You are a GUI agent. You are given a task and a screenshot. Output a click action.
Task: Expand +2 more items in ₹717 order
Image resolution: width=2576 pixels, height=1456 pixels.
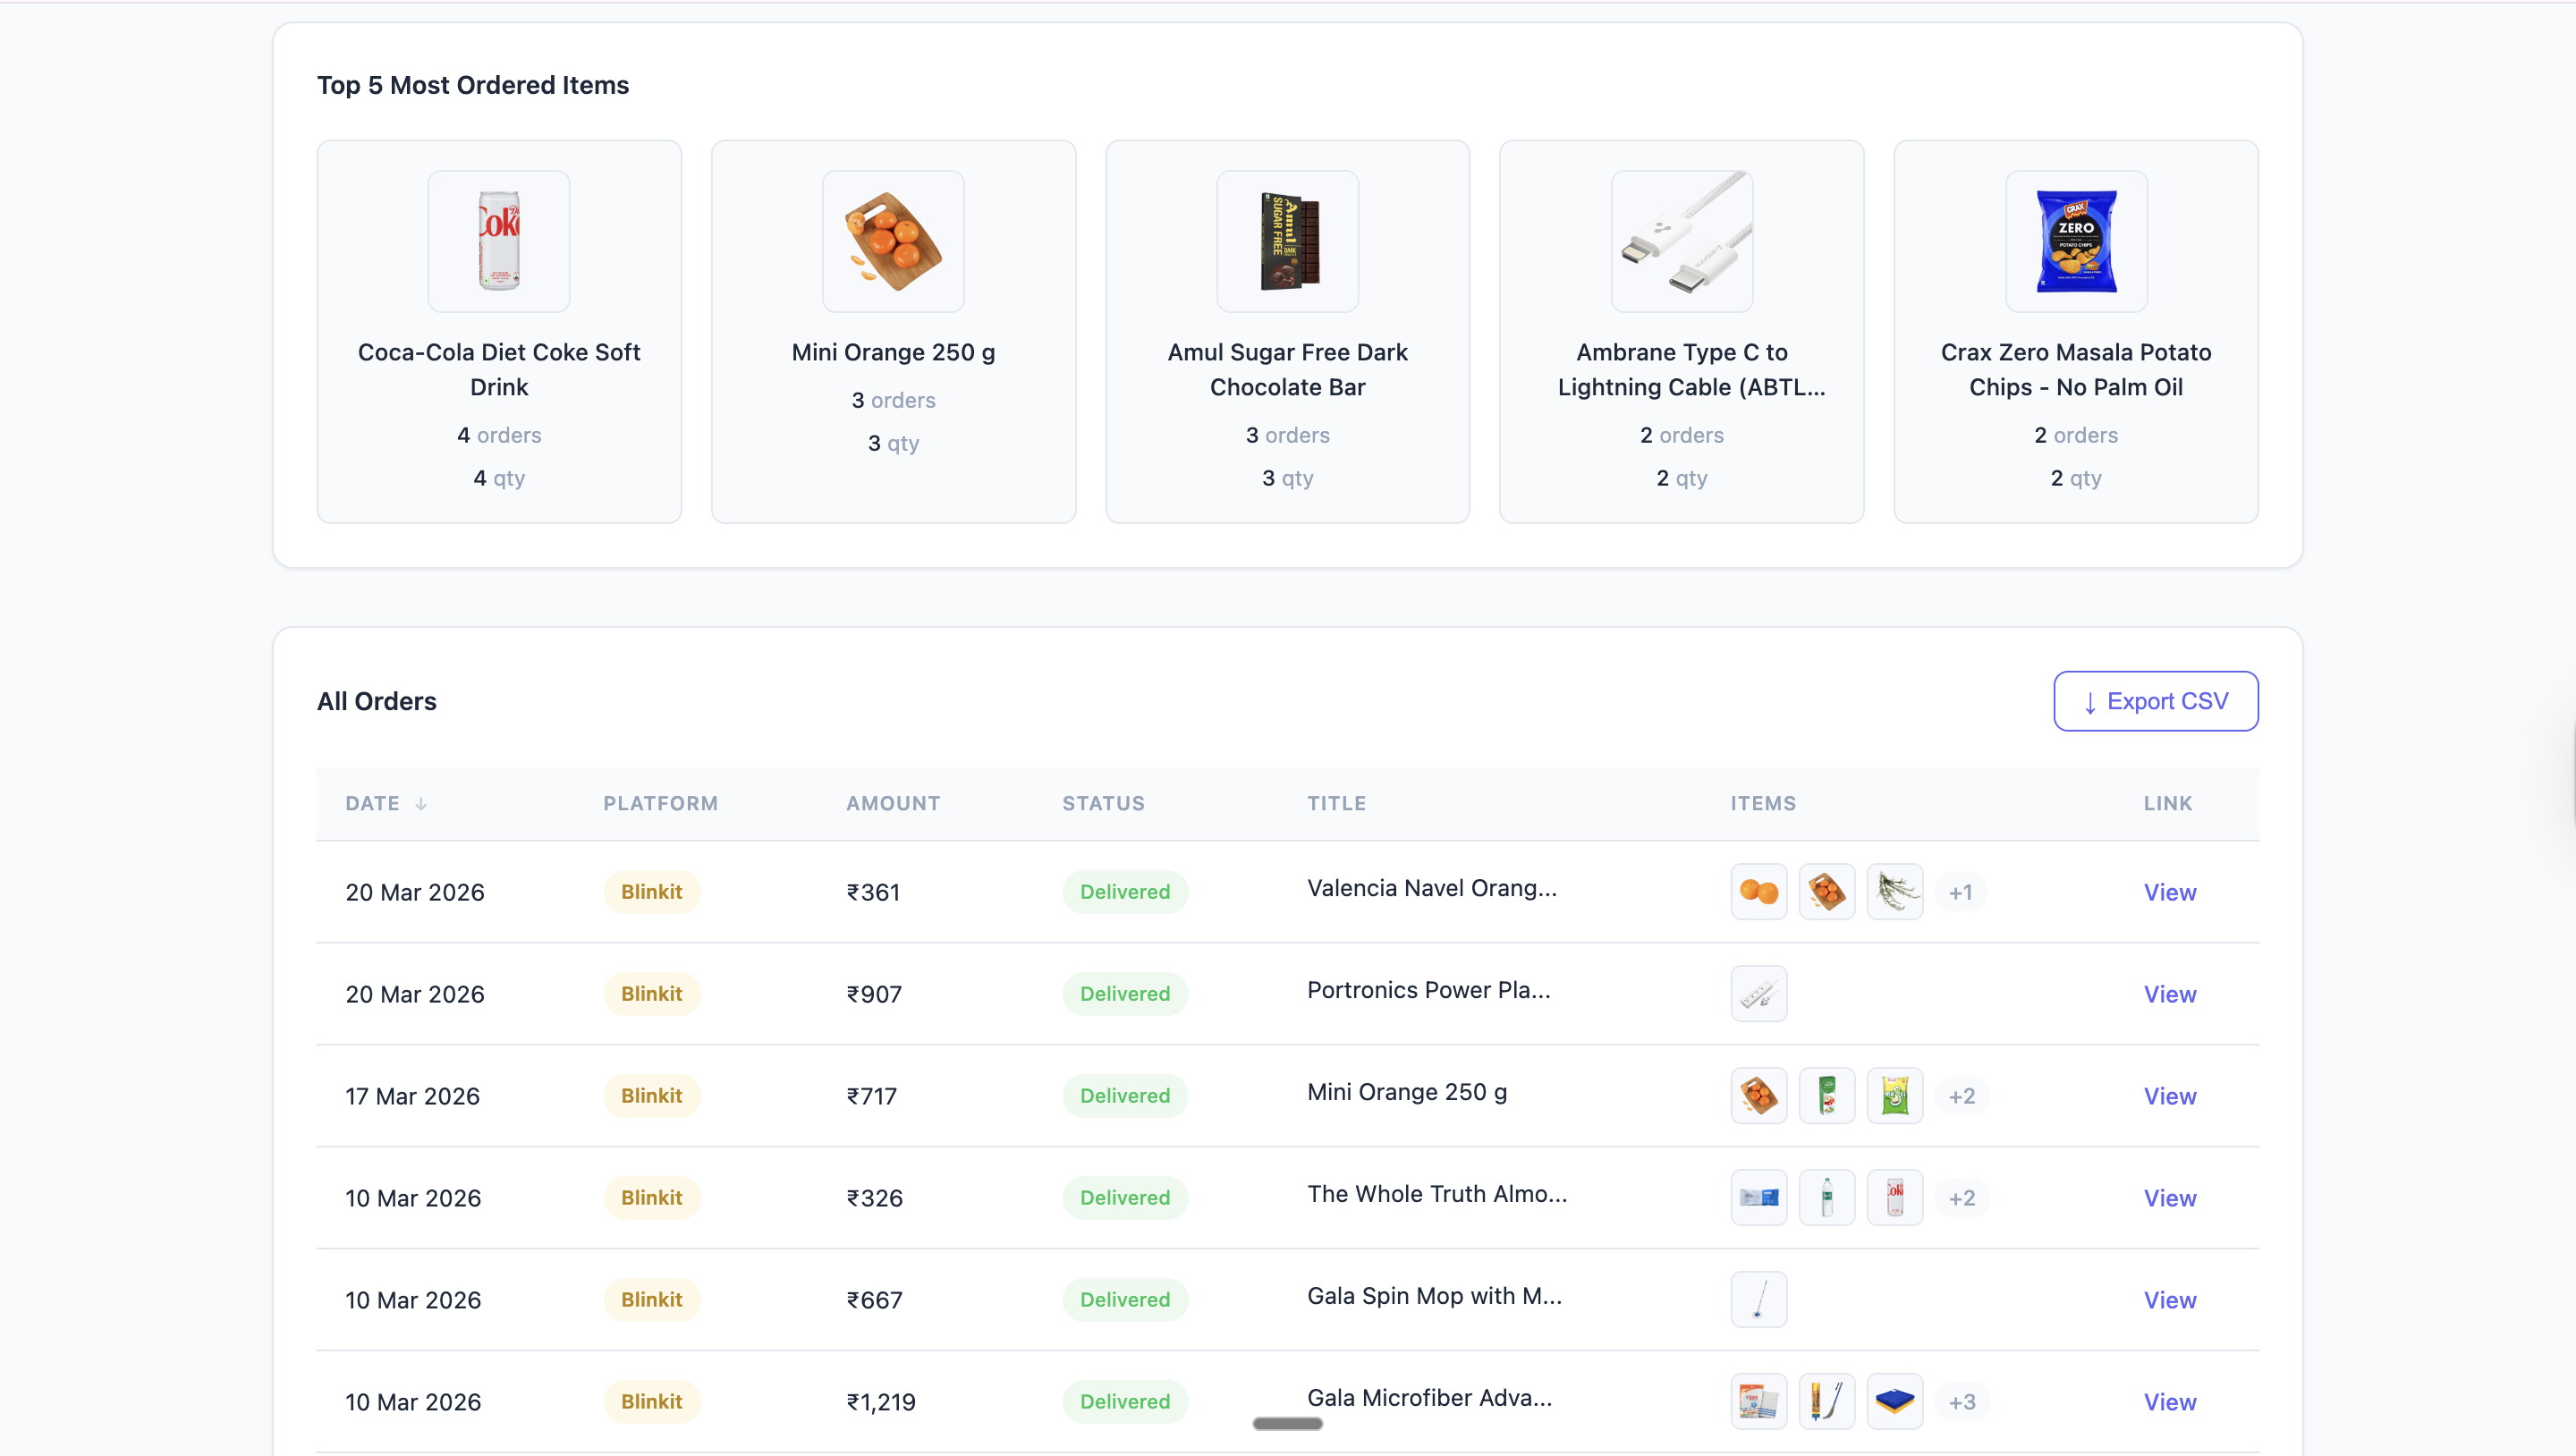click(x=1961, y=1096)
